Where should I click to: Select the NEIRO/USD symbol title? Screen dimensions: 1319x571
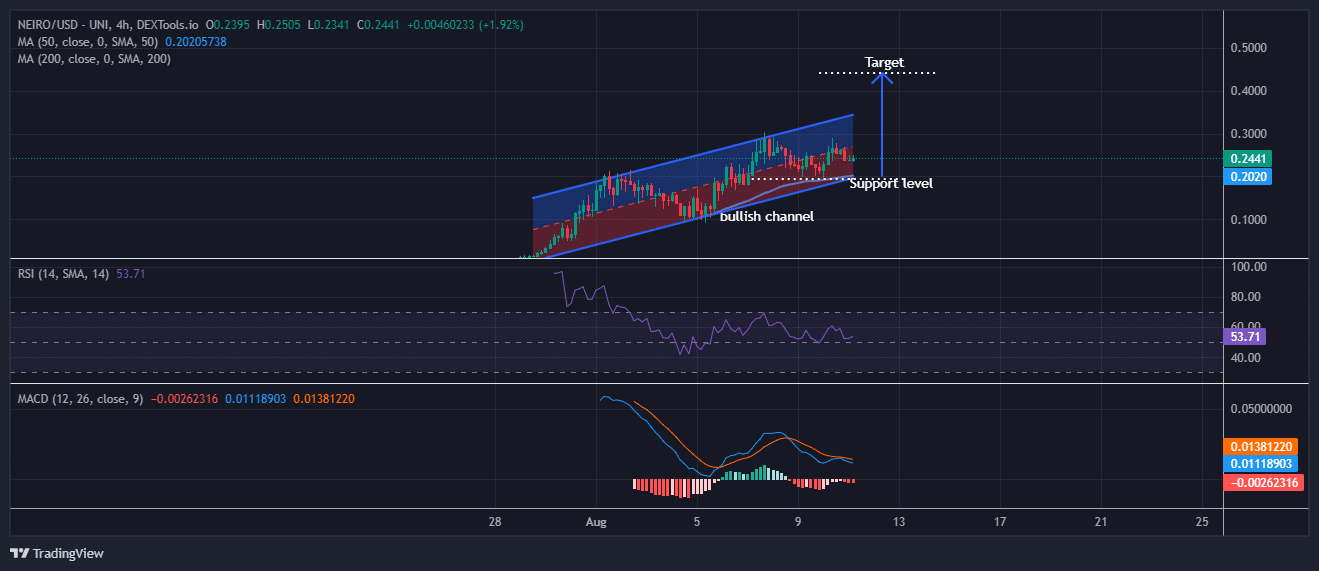tap(110, 24)
